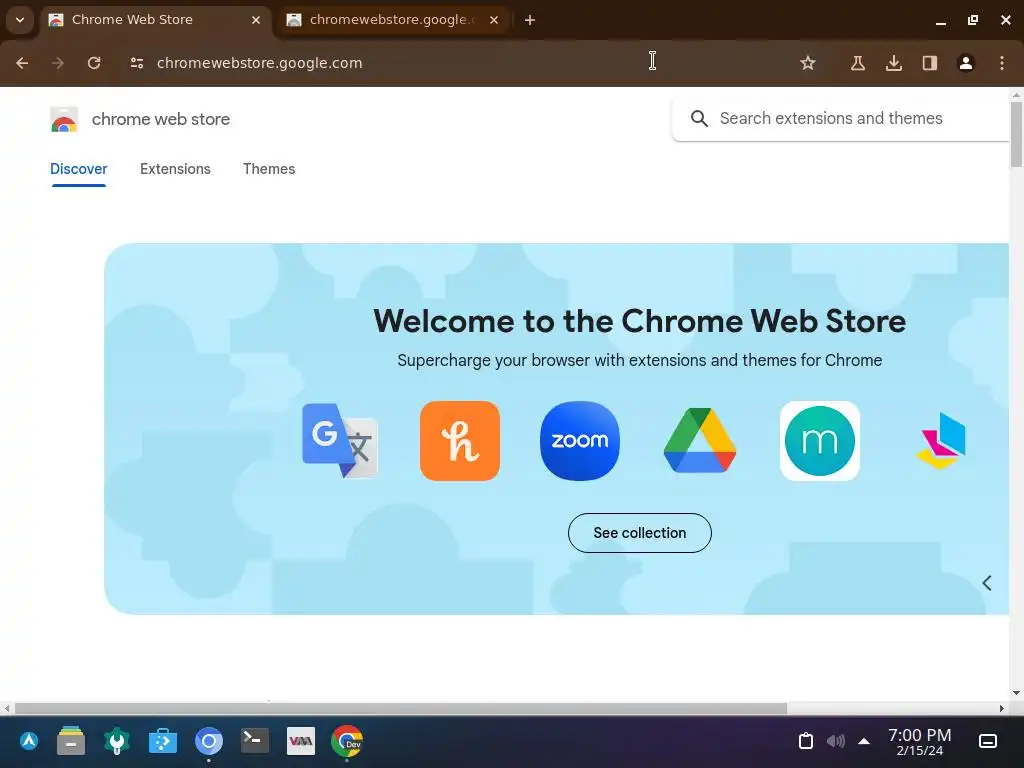Switch to the chromewebstore.google.com tab

(x=394, y=20)
